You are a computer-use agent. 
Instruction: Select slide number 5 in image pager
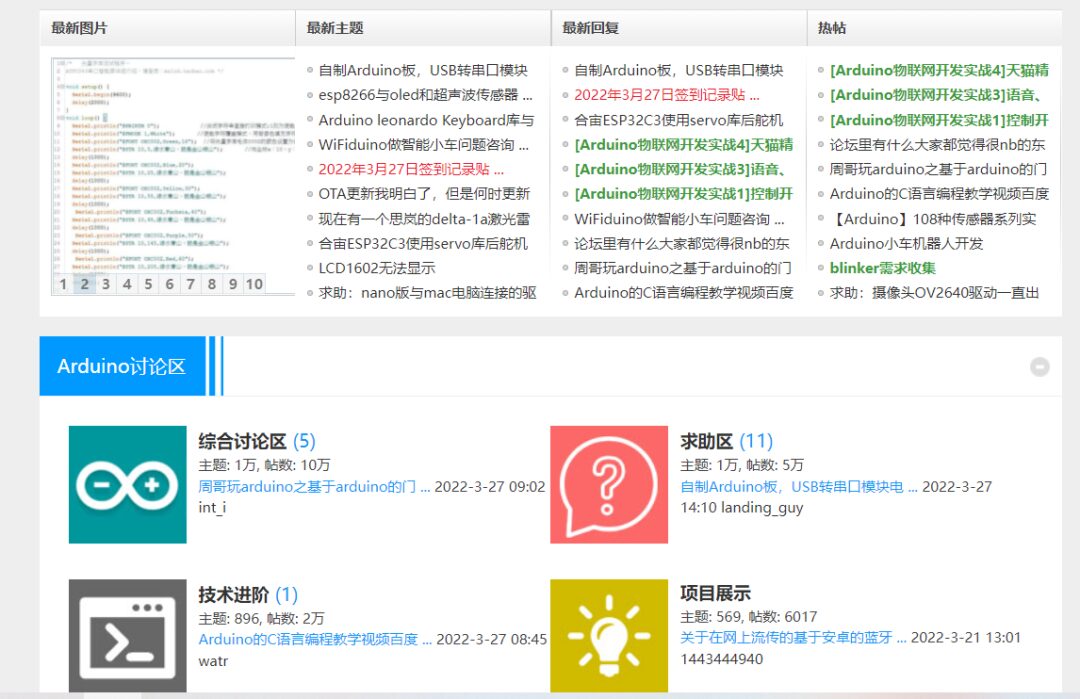point(148,284)
